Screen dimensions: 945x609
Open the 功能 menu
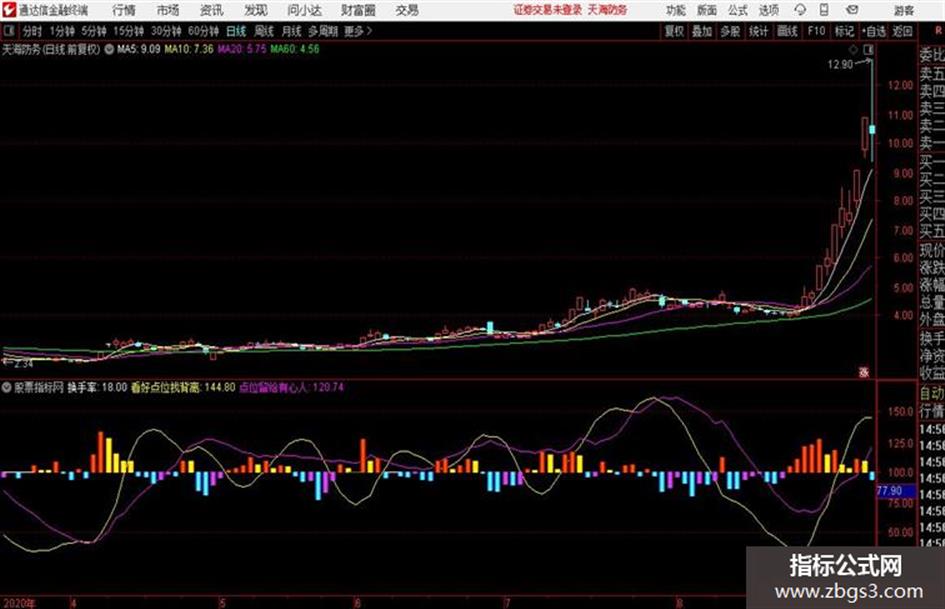(x=676, y=10)
